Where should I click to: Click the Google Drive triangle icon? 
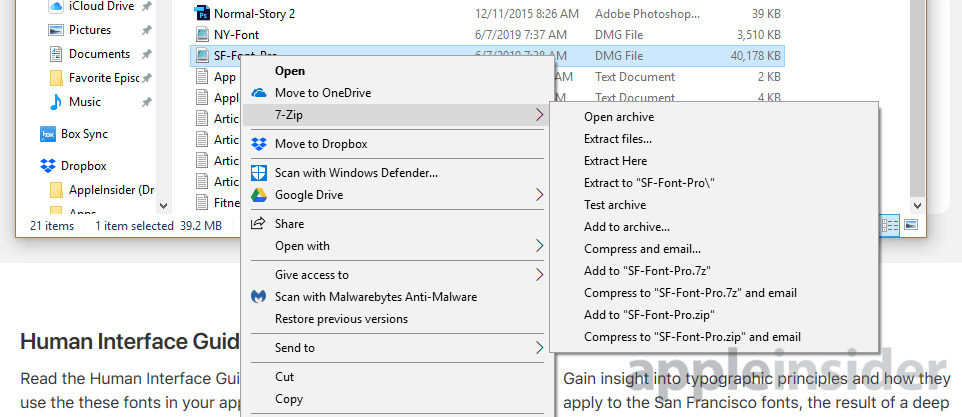coord(258,195)
